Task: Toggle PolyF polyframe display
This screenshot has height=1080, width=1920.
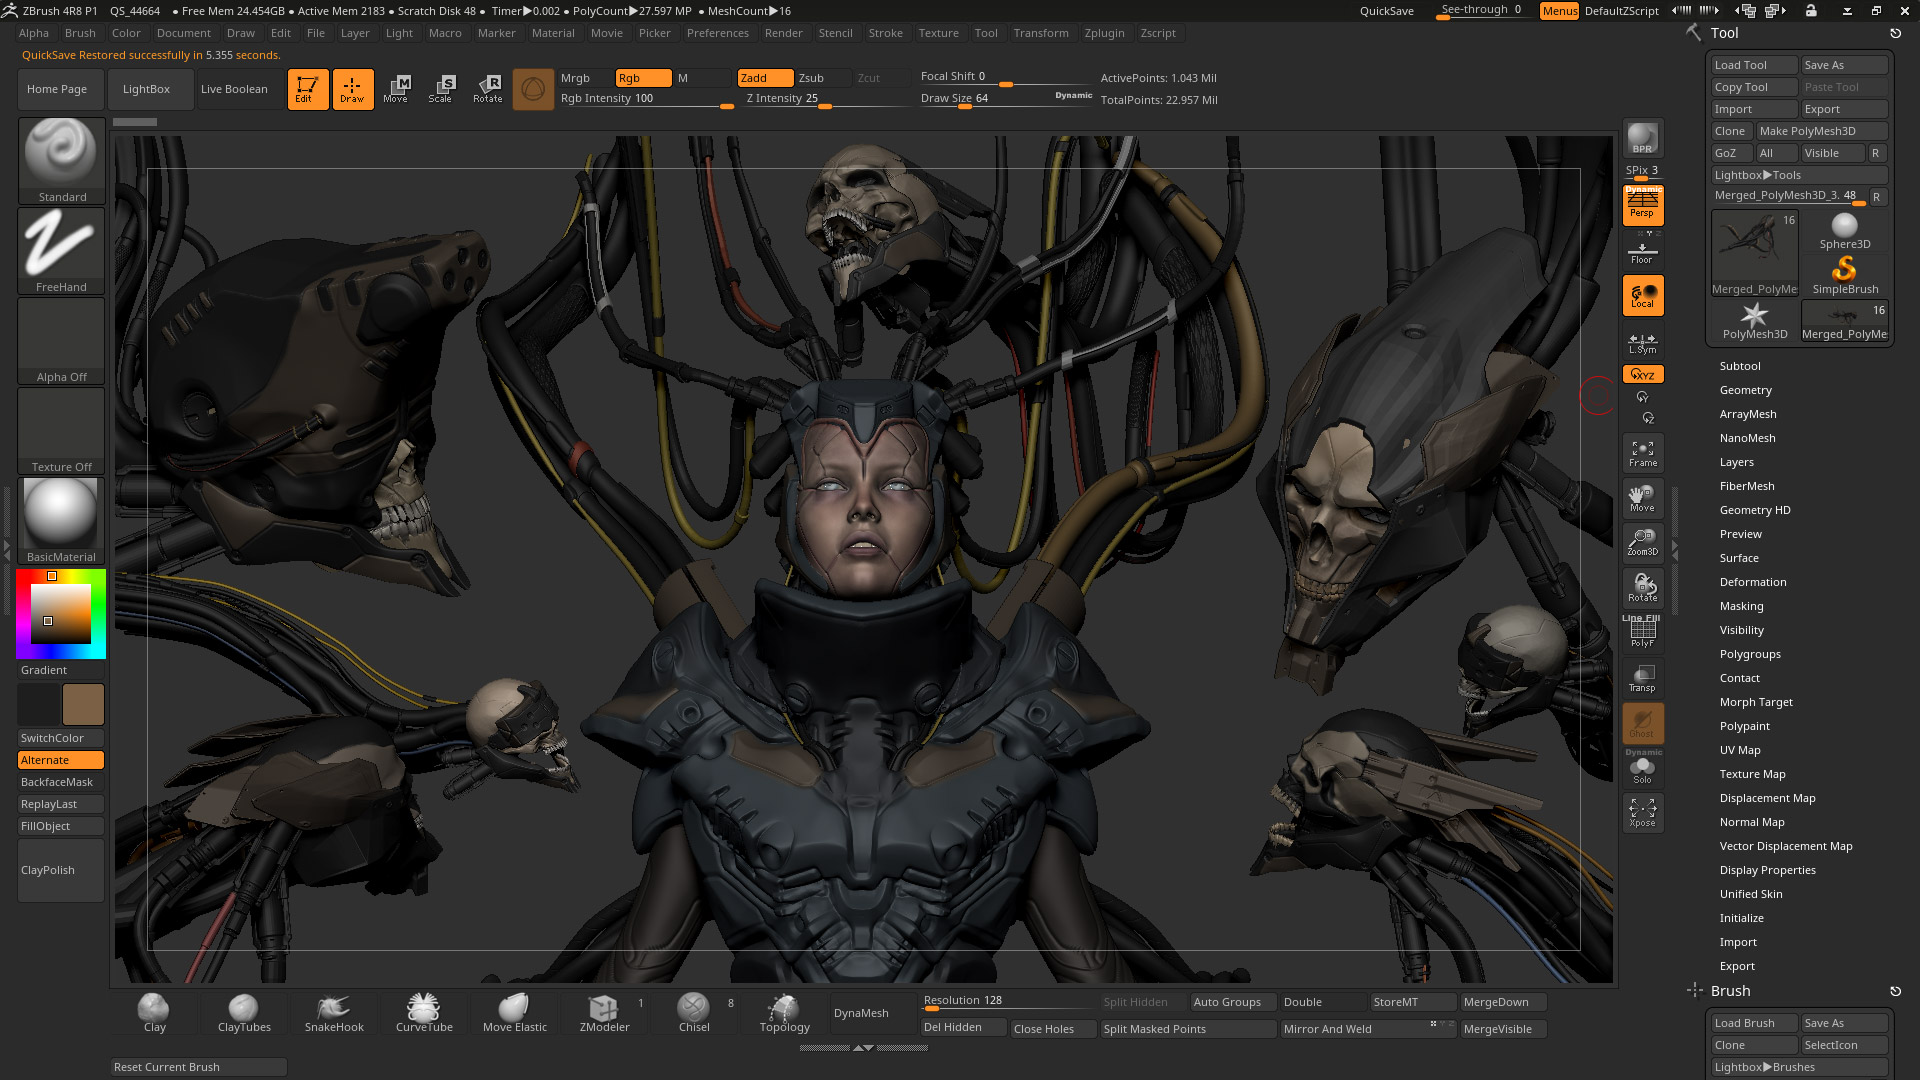Action: pyautogui.click(x=1643, y=633)
